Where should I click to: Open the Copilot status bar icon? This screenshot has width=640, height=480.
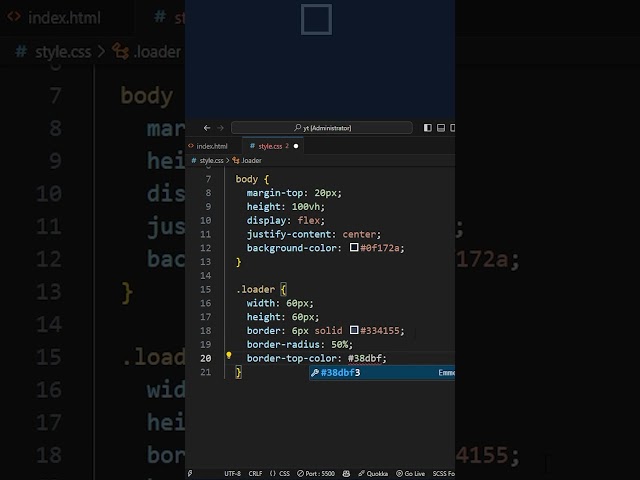pos(346,473)
